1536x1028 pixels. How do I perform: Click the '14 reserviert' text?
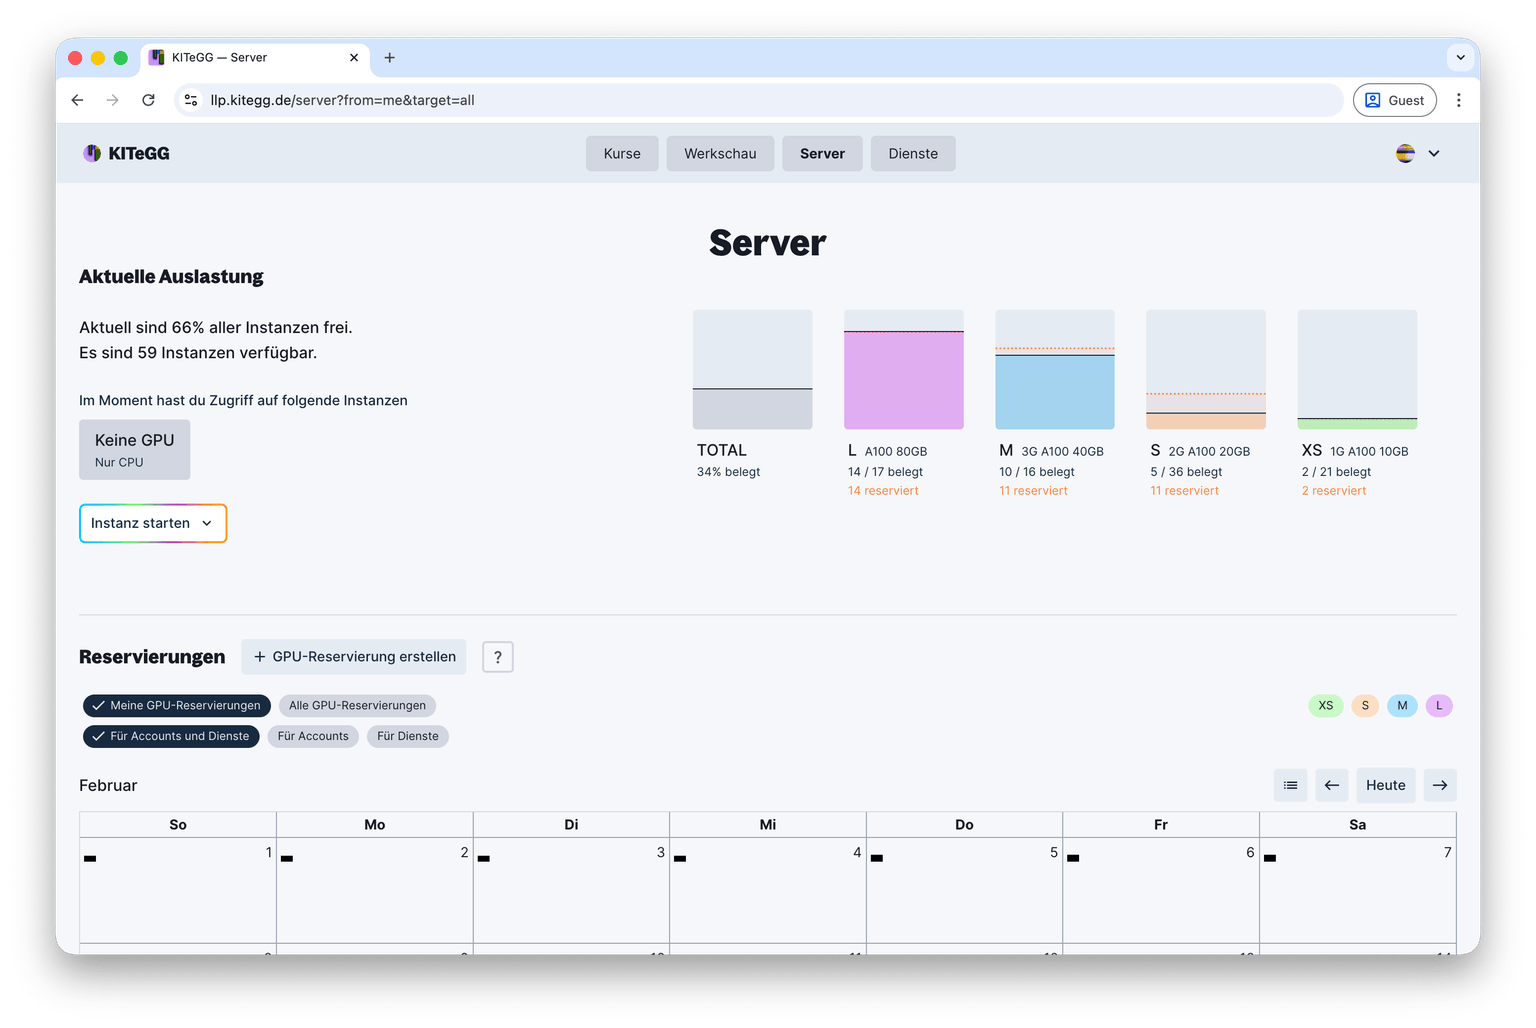pyautogui.click(x=883, y=491)
